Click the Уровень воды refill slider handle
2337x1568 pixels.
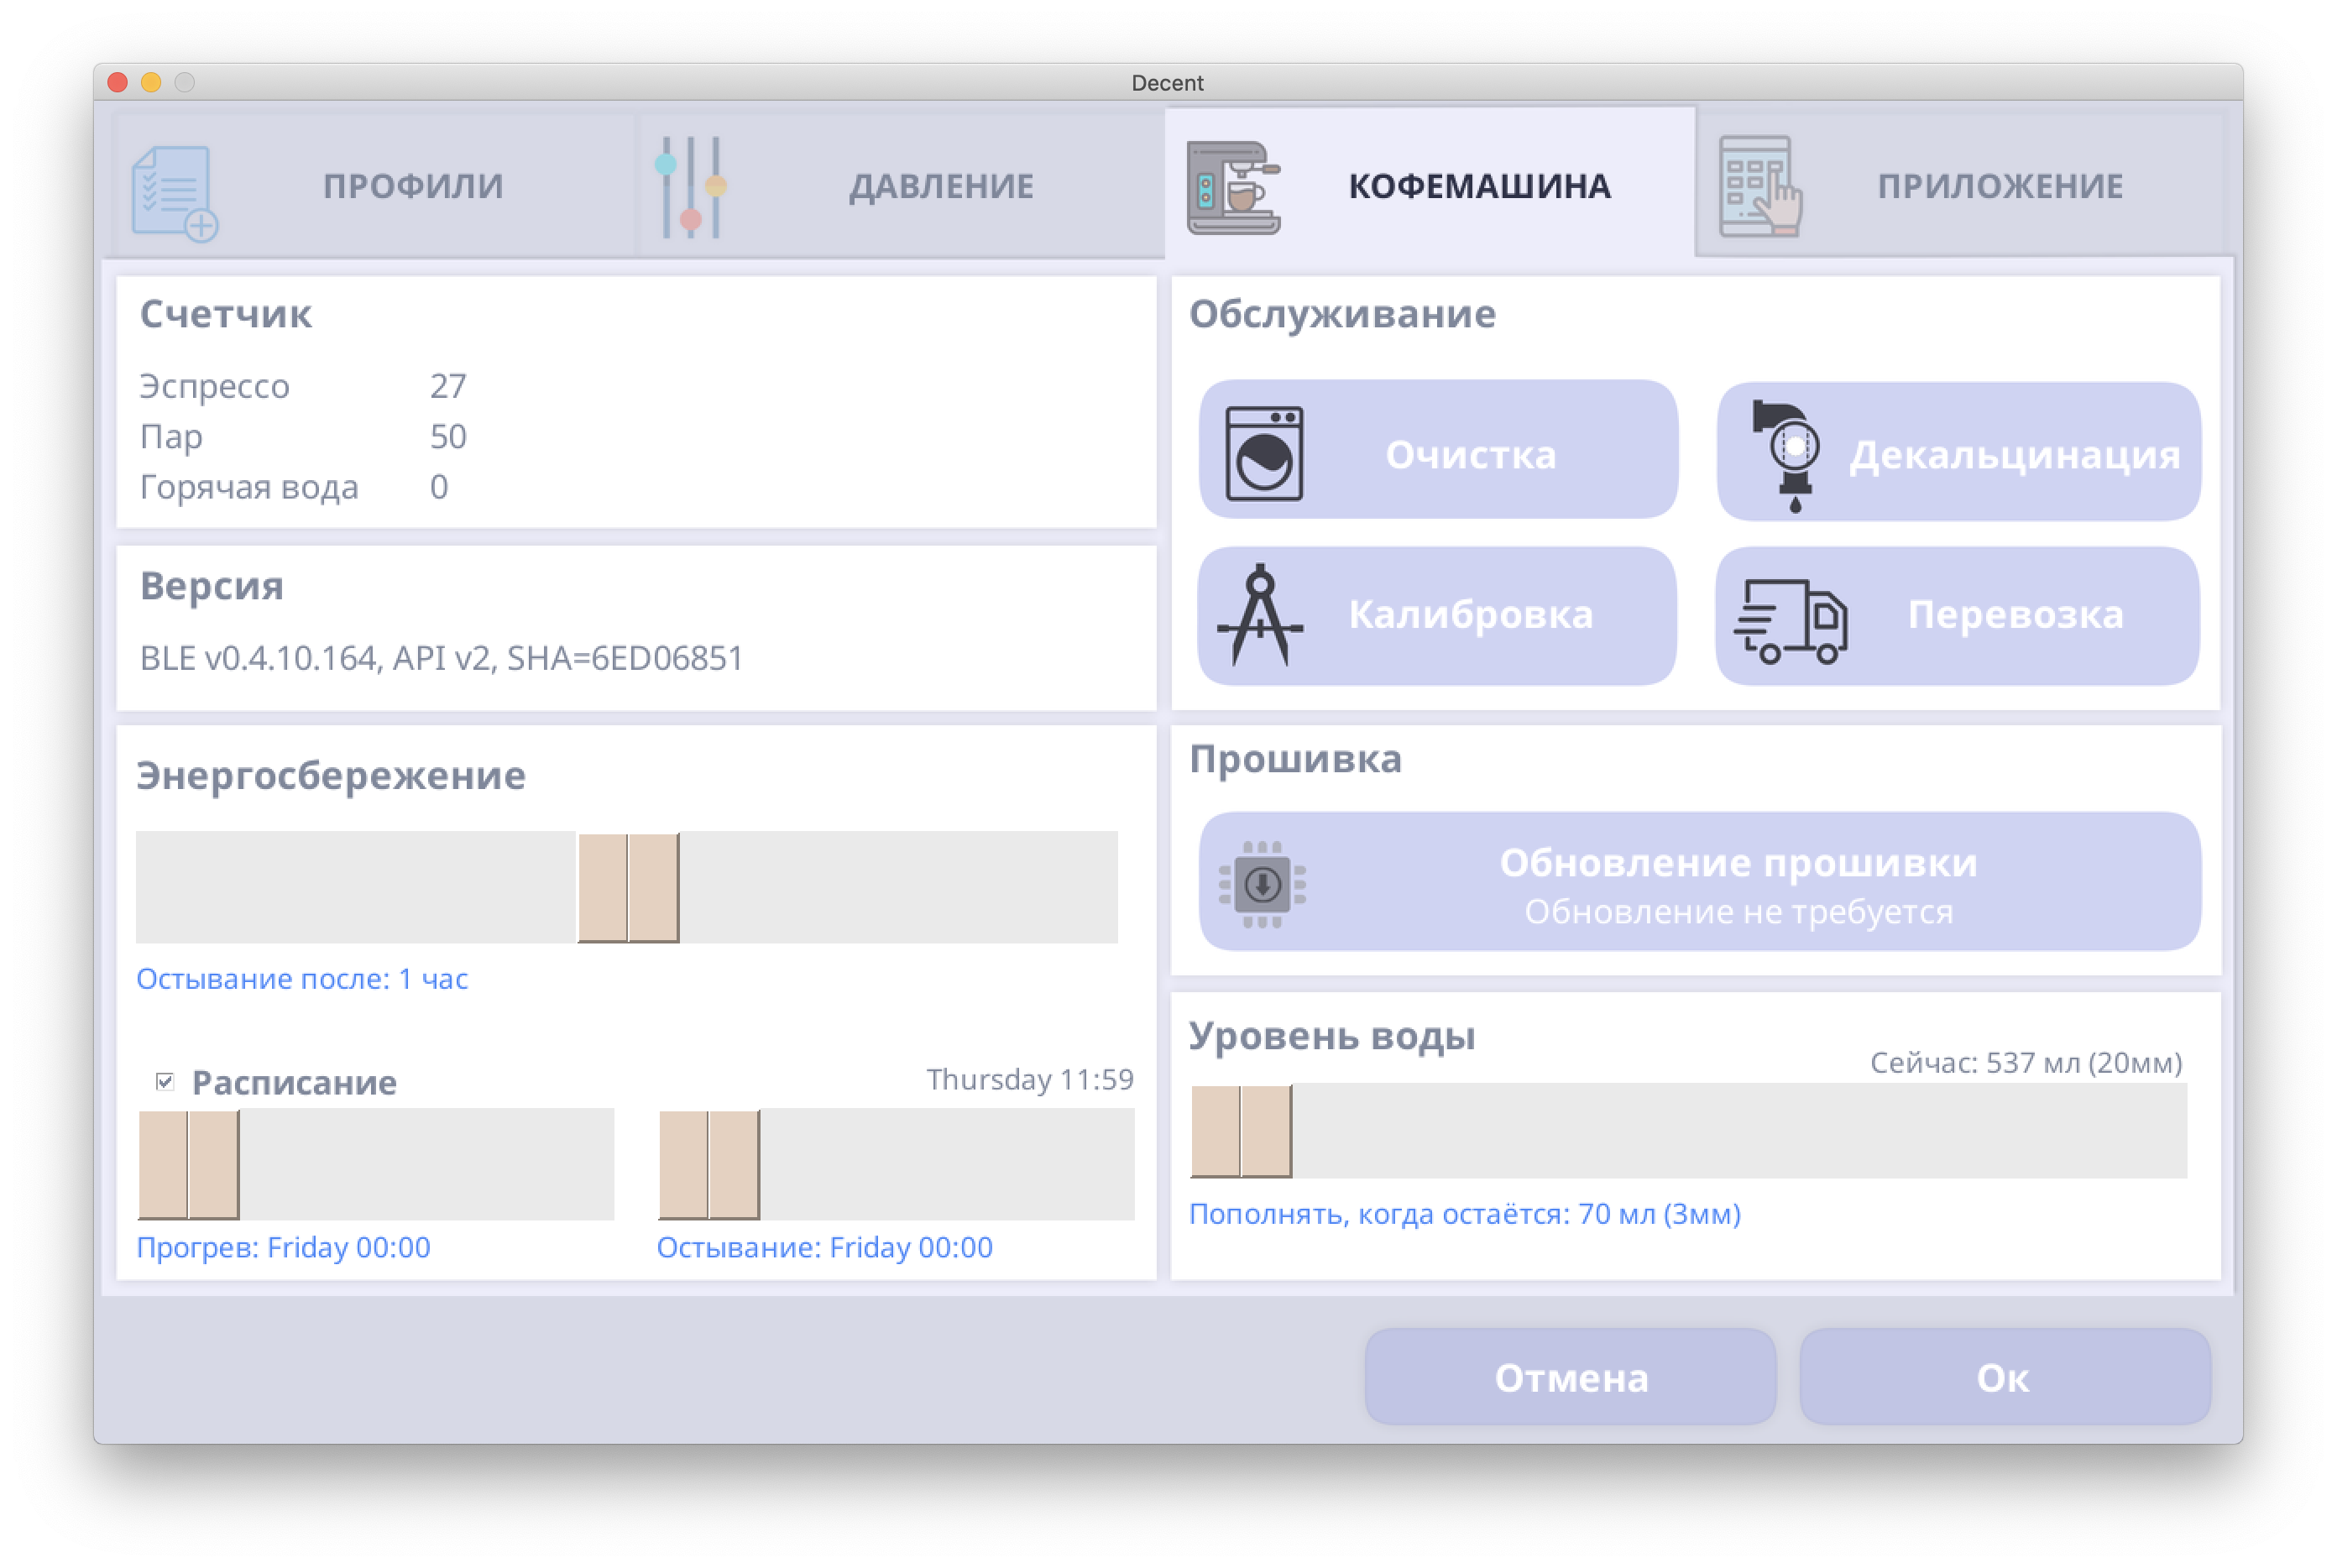pyautogui.click(x=1241, y=1131)
